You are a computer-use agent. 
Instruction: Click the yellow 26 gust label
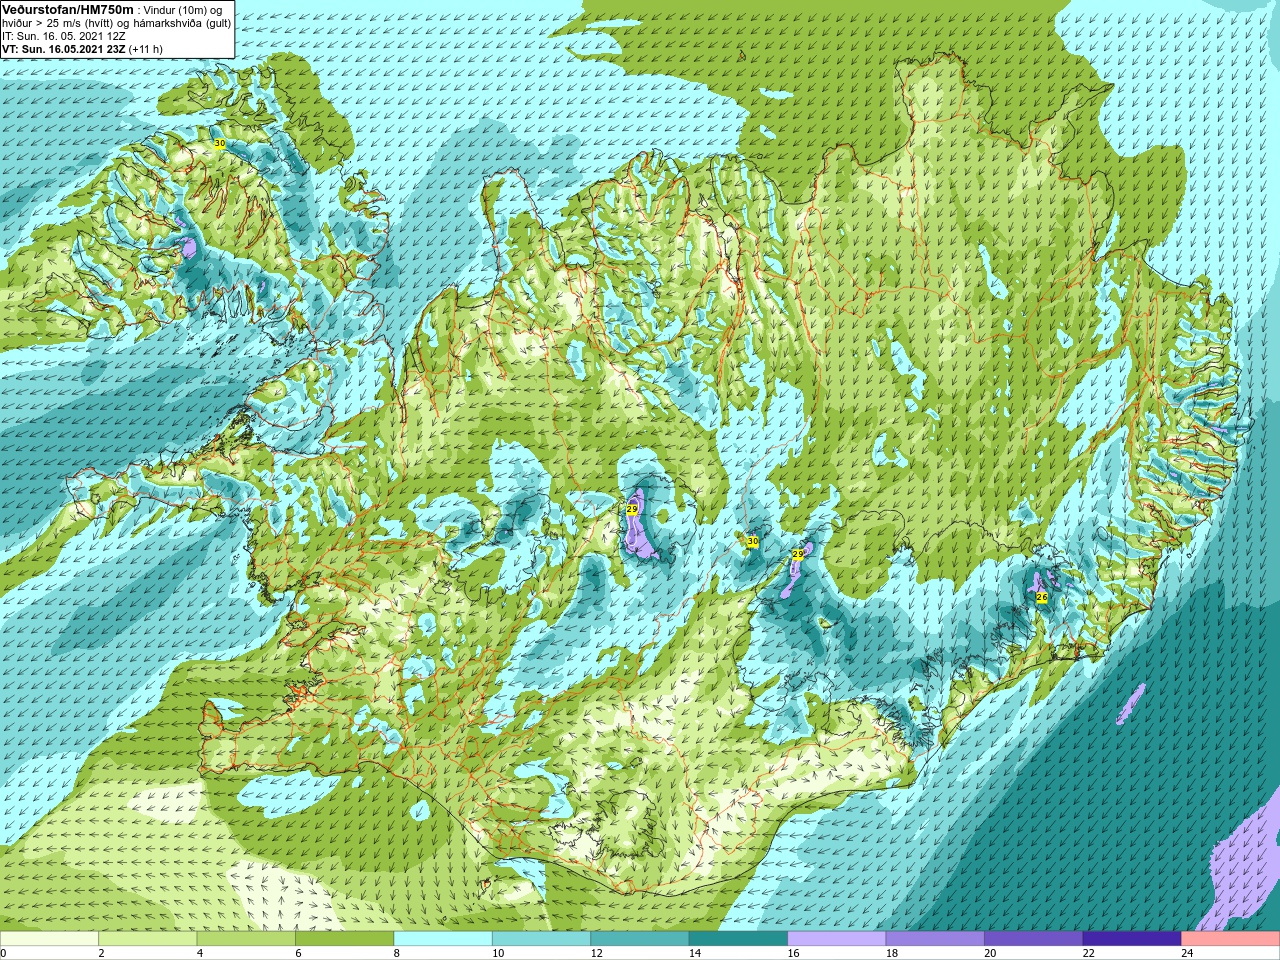pyautogui.click(x=1041, y=597)
